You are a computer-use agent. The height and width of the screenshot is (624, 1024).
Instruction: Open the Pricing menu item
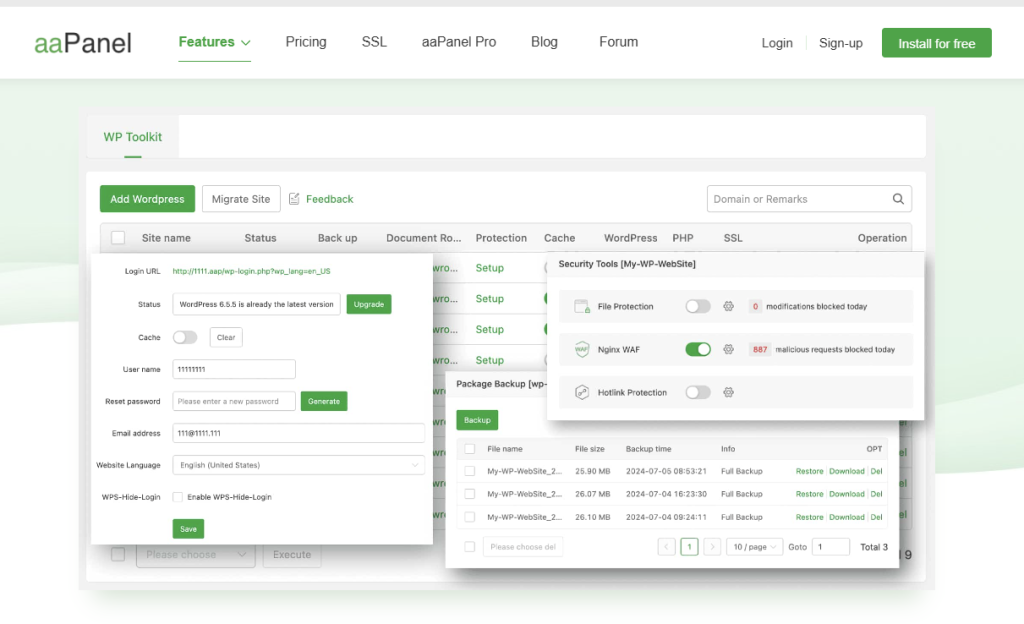point(306,41)
